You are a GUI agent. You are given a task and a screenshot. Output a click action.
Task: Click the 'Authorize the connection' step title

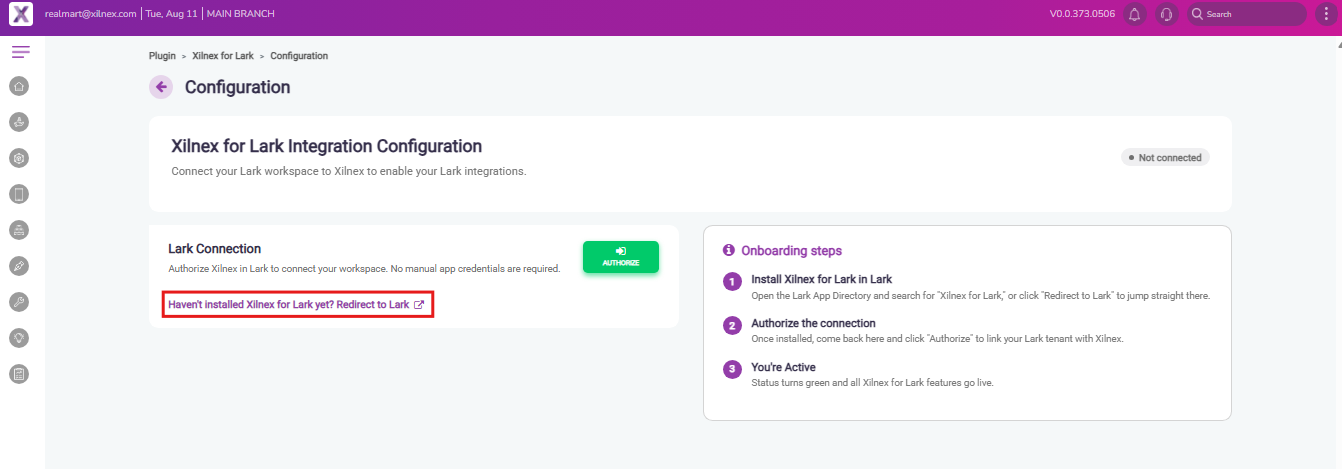(x=813, y=323)
